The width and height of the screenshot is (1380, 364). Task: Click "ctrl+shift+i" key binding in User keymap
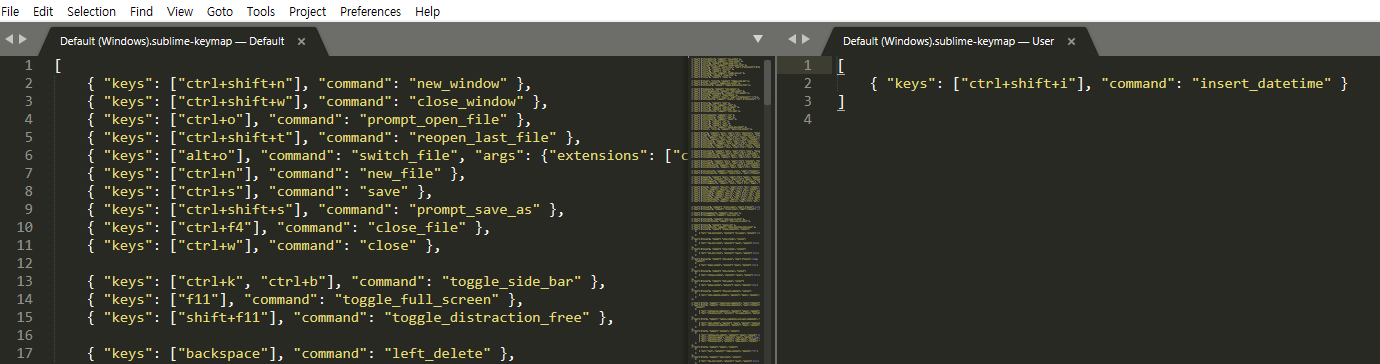coord(1018,84)
